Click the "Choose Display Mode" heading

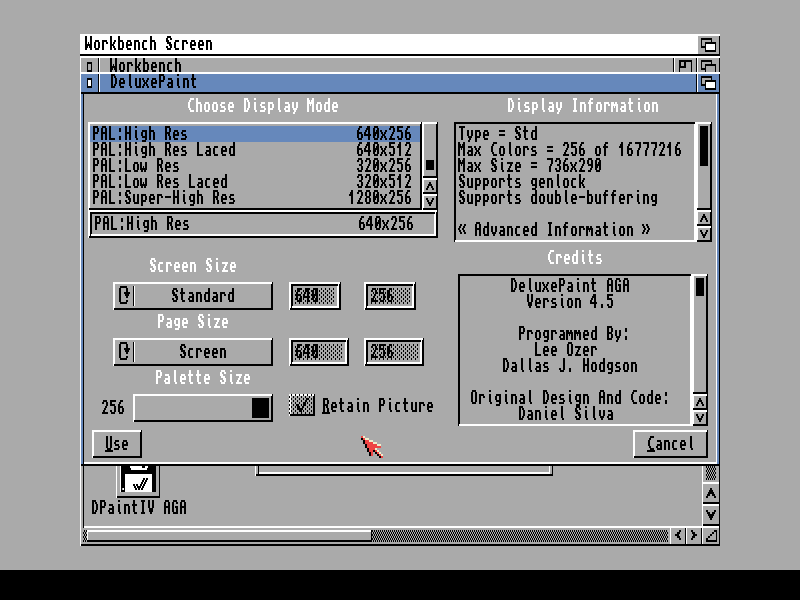point(263,106)
